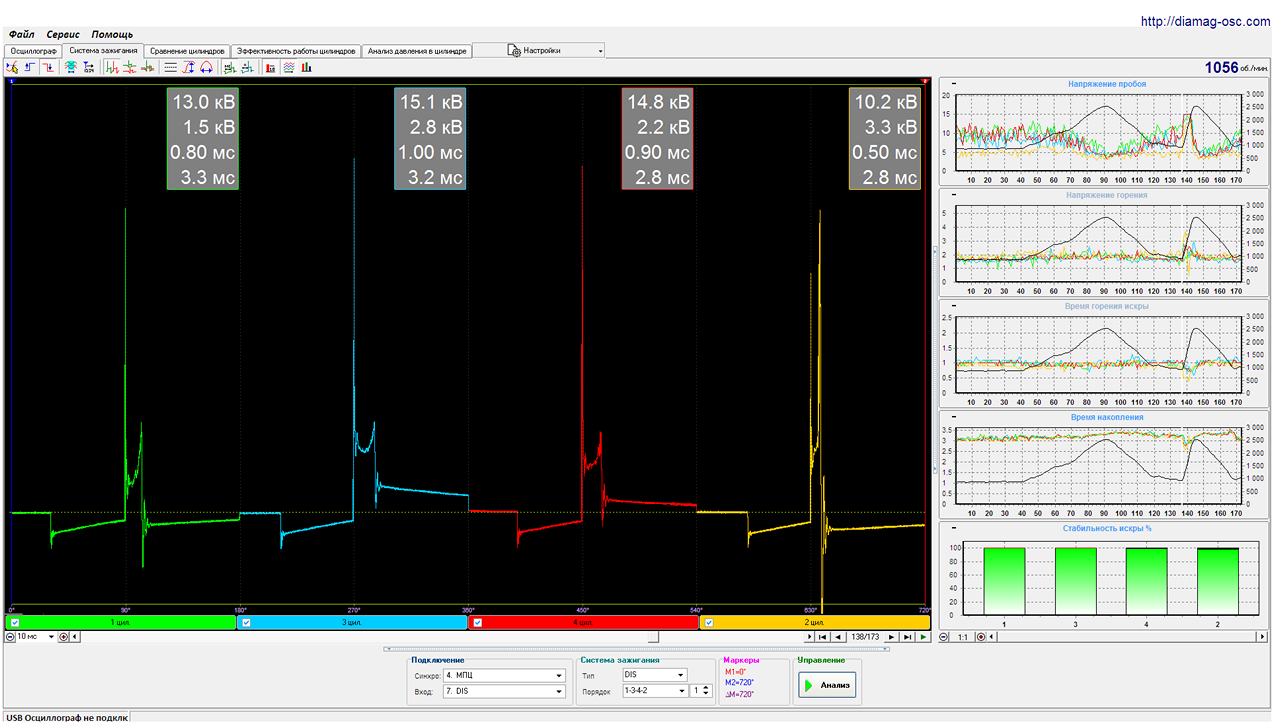Screen dimensions: 1280x725
Task: Click the 1056 об./мин RPM readout
Action: coord(1237,68)
